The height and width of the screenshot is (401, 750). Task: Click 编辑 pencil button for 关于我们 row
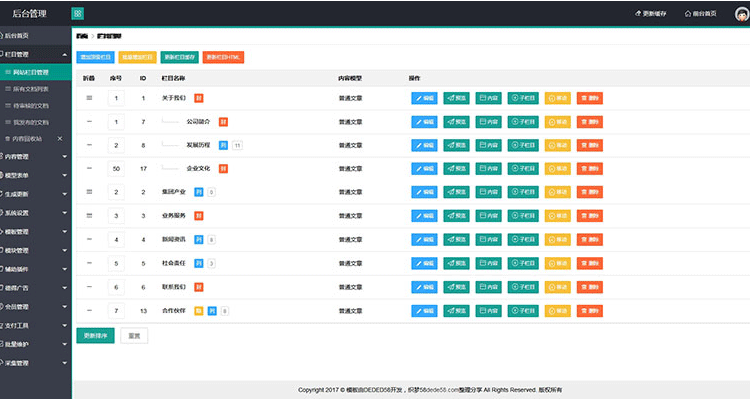424,98
